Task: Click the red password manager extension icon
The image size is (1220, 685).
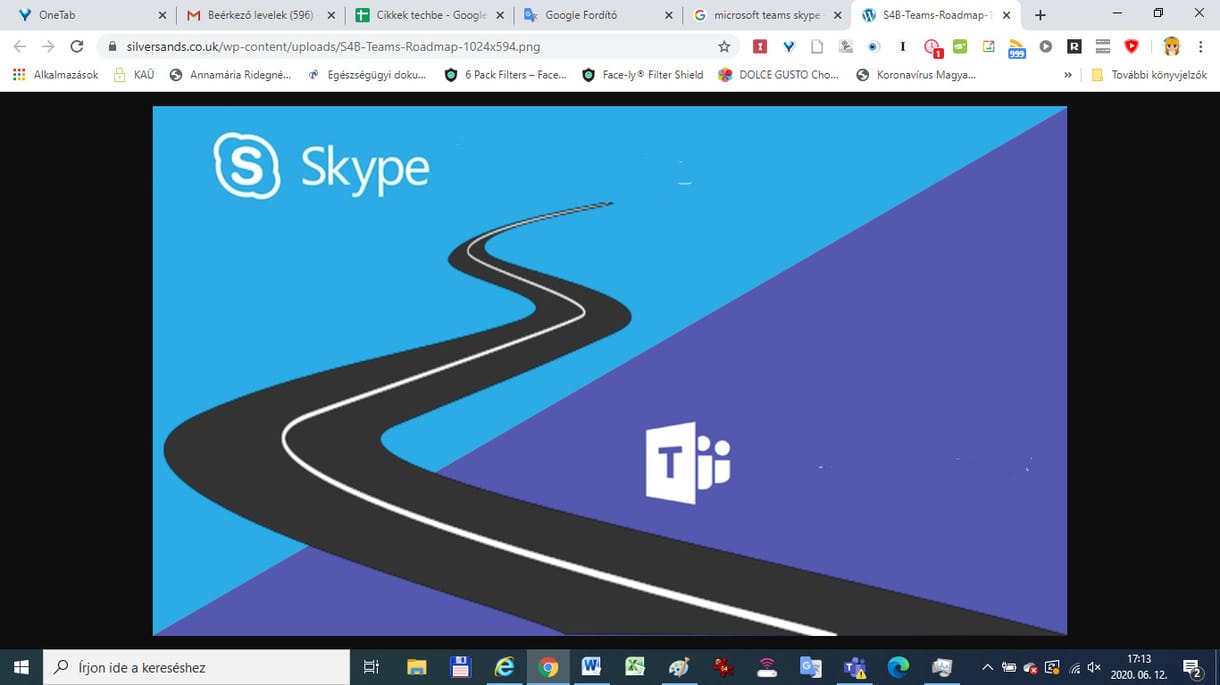Action: point(760,46)
